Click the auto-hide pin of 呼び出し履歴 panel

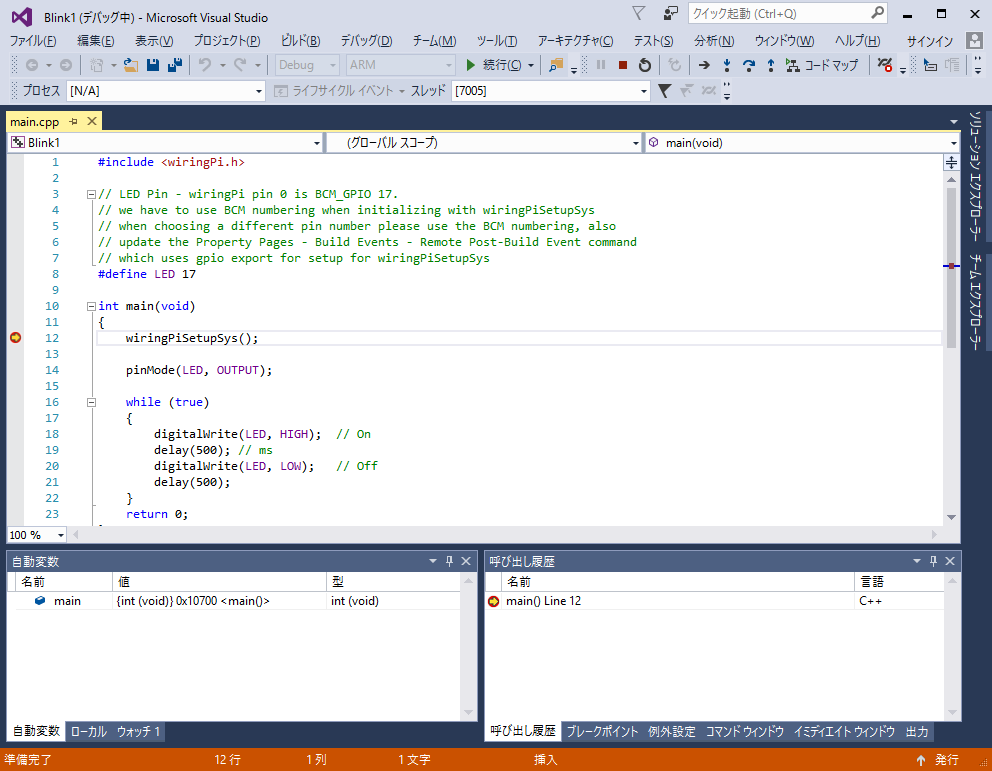[x=933, y=561]
